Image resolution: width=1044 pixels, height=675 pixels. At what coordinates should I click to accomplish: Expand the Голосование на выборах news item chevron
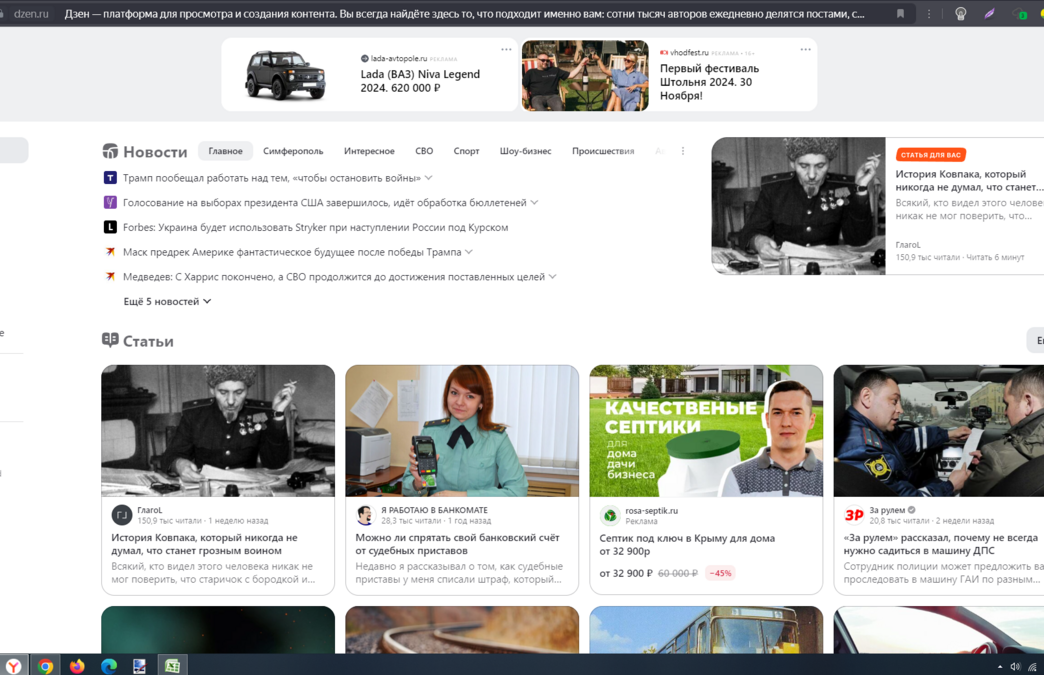(534, 202)
